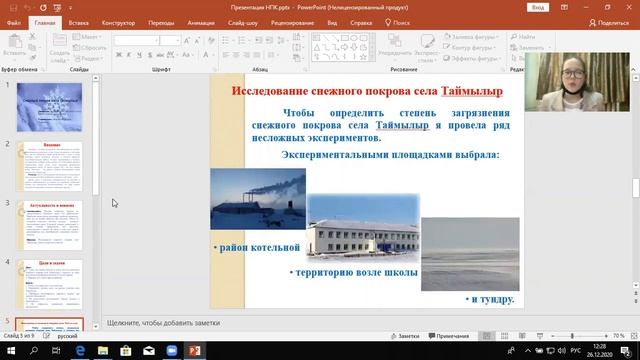Toggle Underline (Ч) formatting
Viewport: 640px width, 360px height.
[x=139, y=55]
